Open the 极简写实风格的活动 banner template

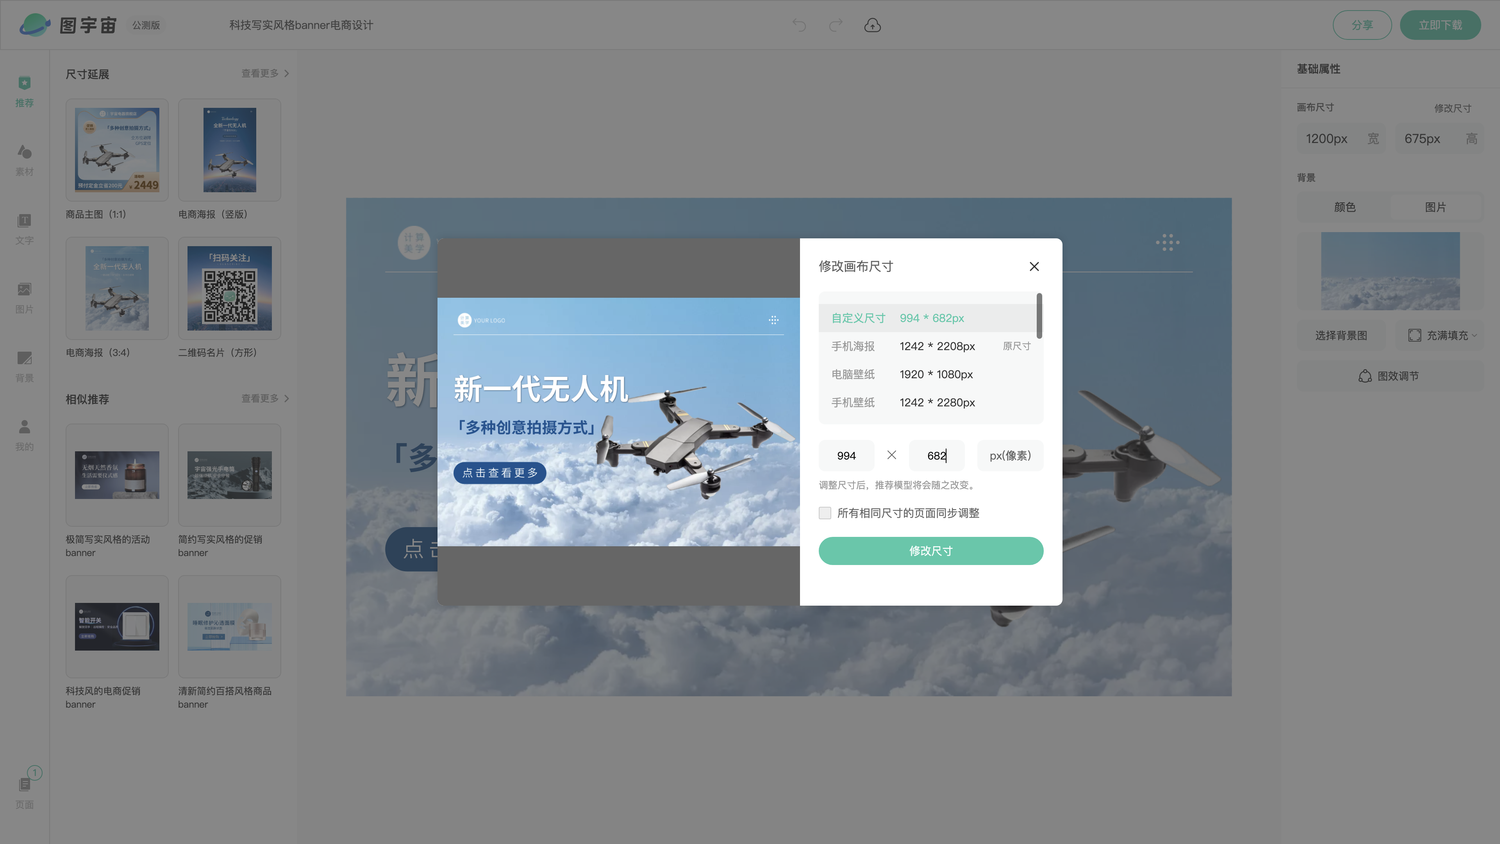point(118,475)
